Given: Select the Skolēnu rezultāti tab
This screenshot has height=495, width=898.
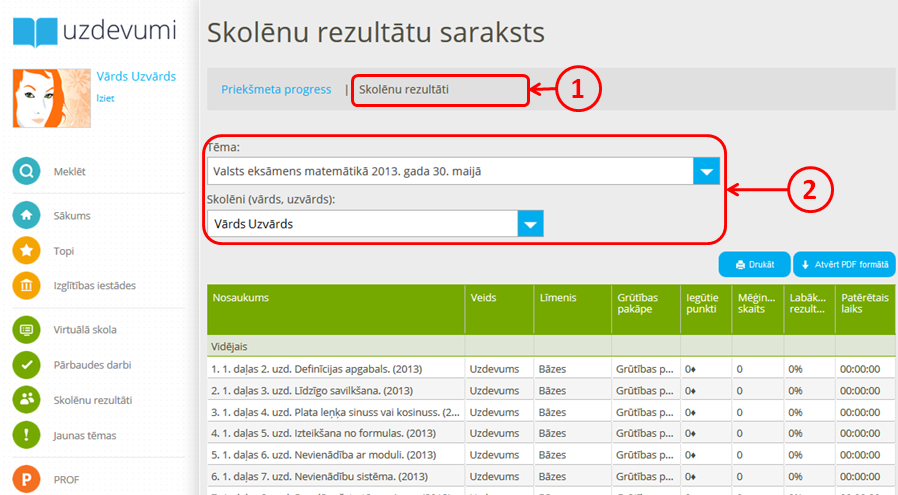Looking at the screenshot, I should tap(404, 90).
